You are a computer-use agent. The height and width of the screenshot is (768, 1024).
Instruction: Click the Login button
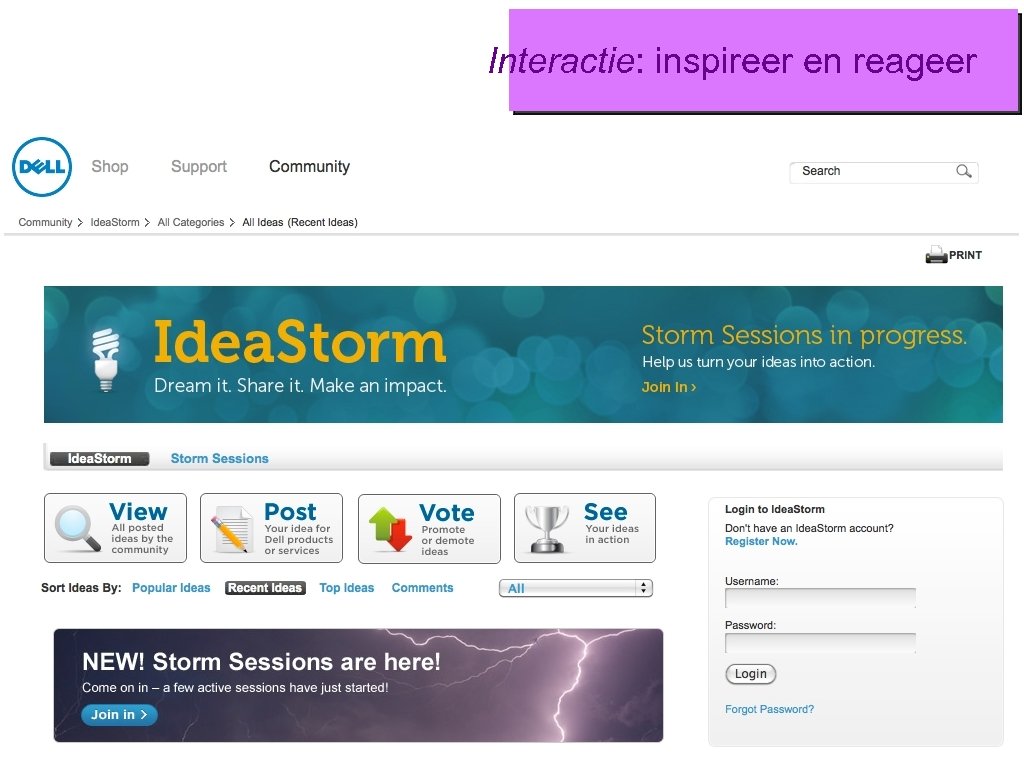[x=750, y=674]
